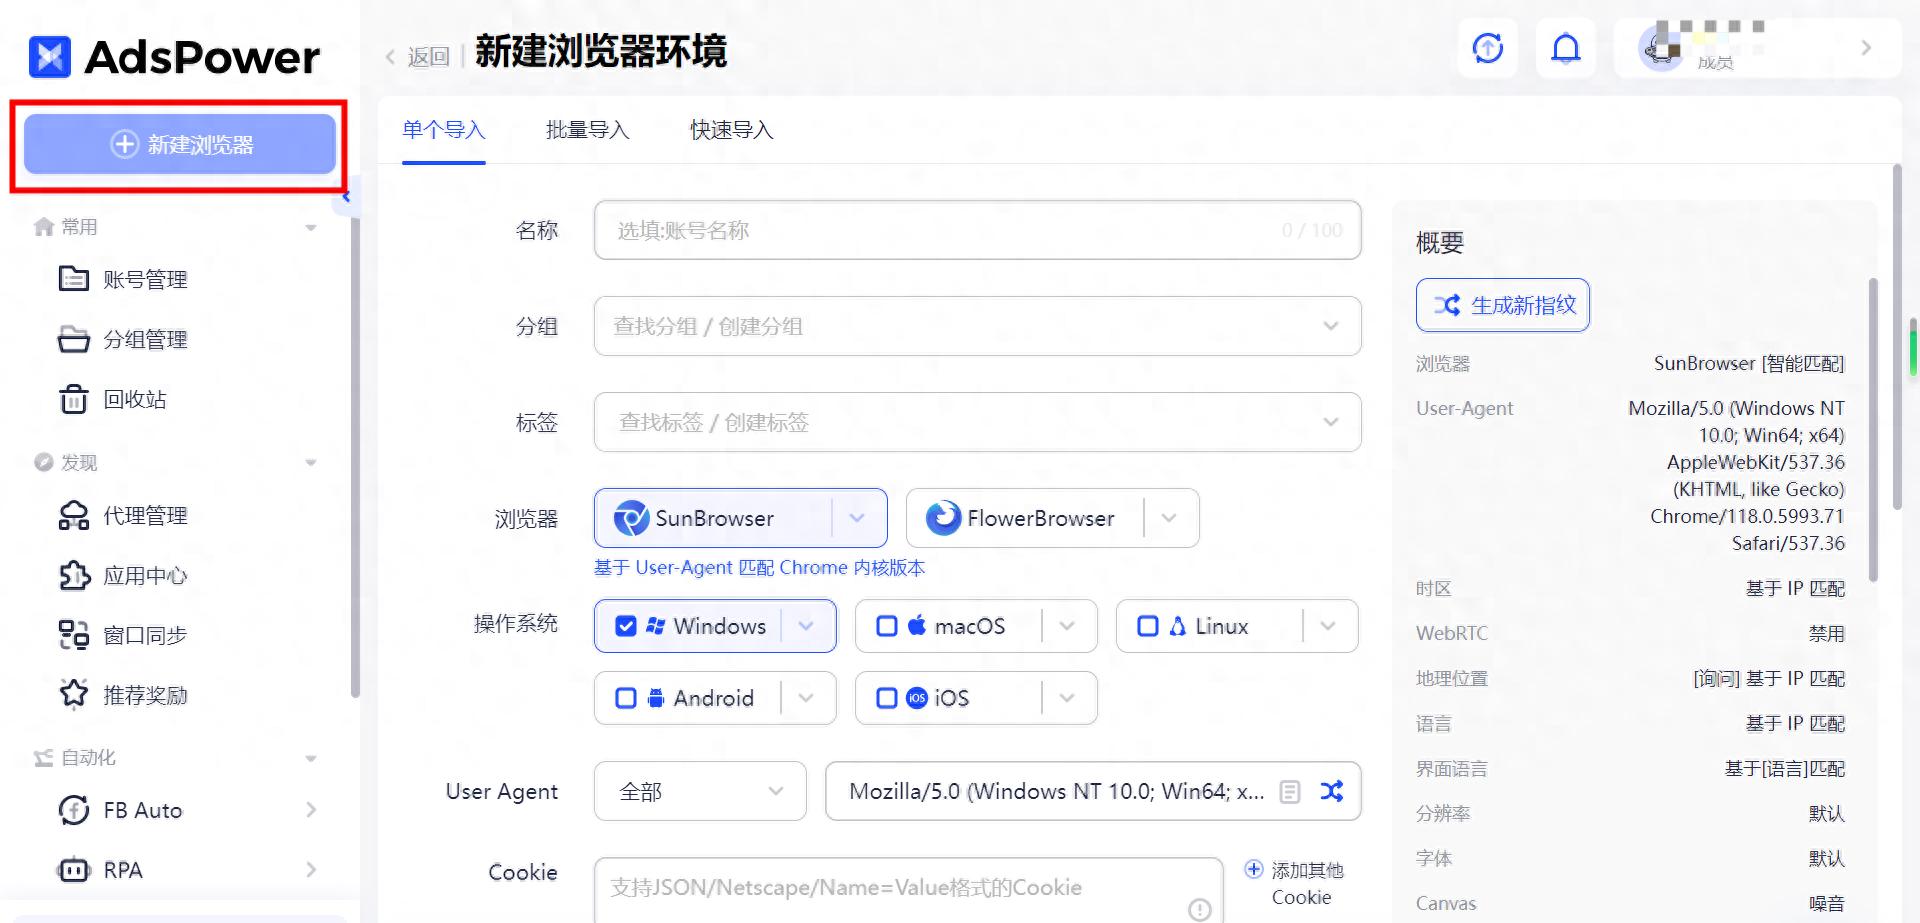Expand the SunBrowser version dropdown
The image size is (1920, 923).
click(857, 518)
